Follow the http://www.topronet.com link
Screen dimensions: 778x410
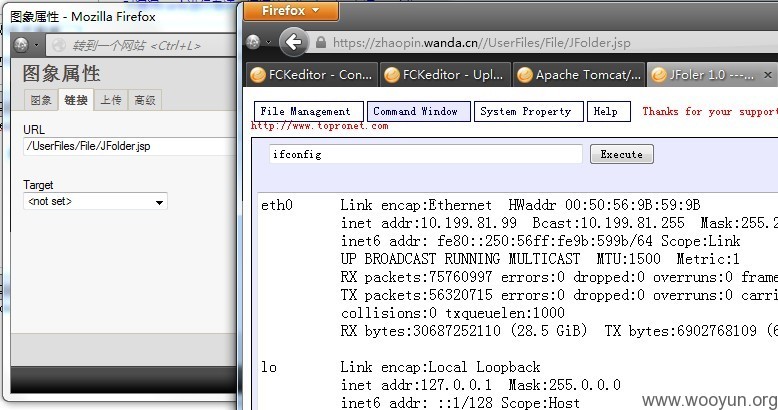320,126
